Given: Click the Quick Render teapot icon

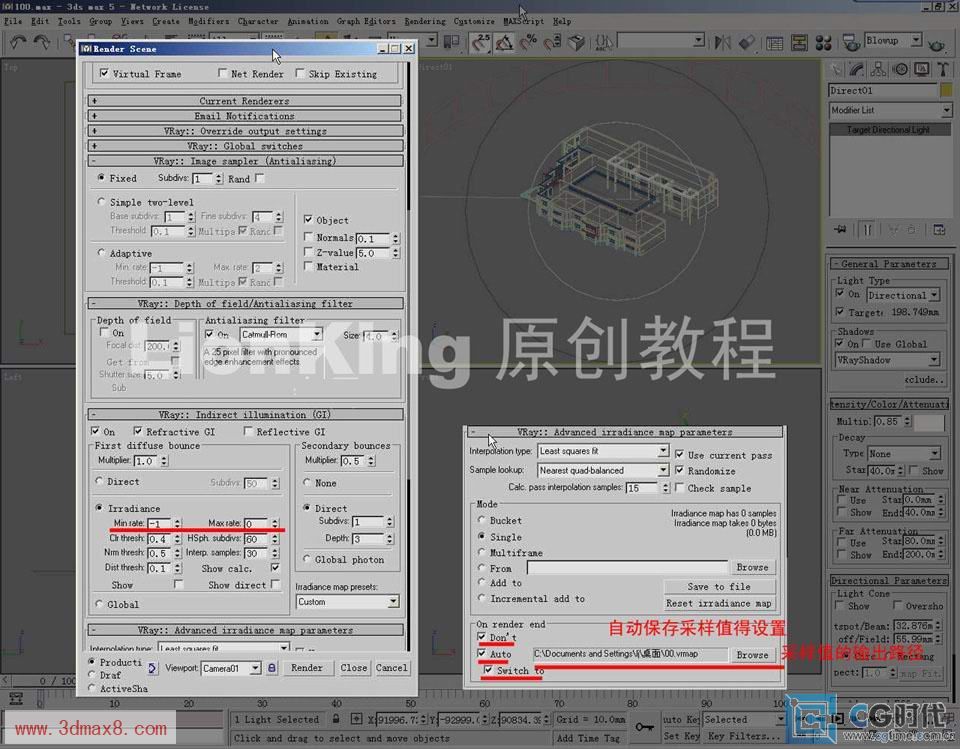Looking at the screenshot, I should click(936, 42).
